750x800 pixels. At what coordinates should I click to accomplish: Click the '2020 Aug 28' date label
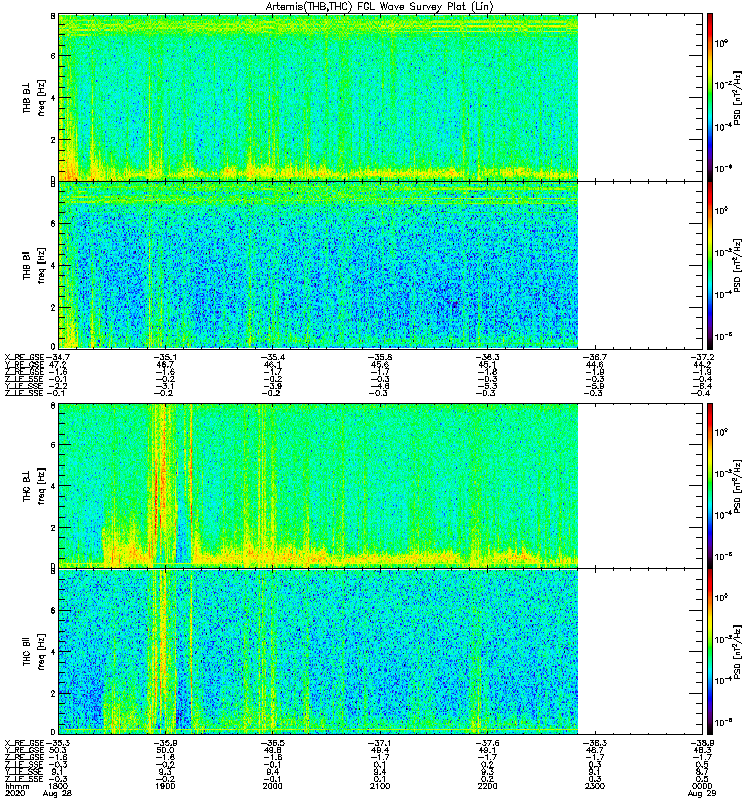[40, 792]
